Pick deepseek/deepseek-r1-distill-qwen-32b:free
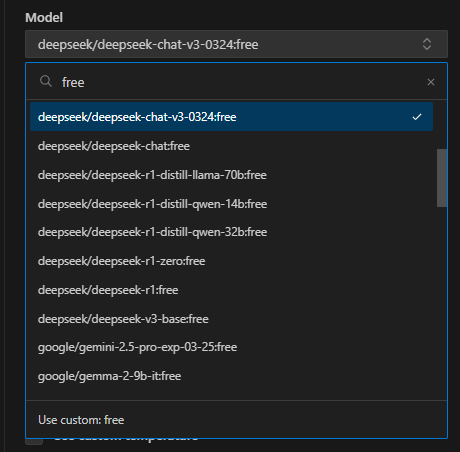Viewport: 460px width, 452px height. 231,232
